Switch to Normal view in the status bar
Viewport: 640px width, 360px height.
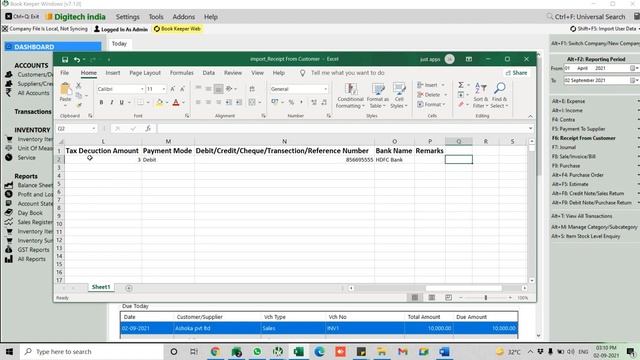(415, 298)
